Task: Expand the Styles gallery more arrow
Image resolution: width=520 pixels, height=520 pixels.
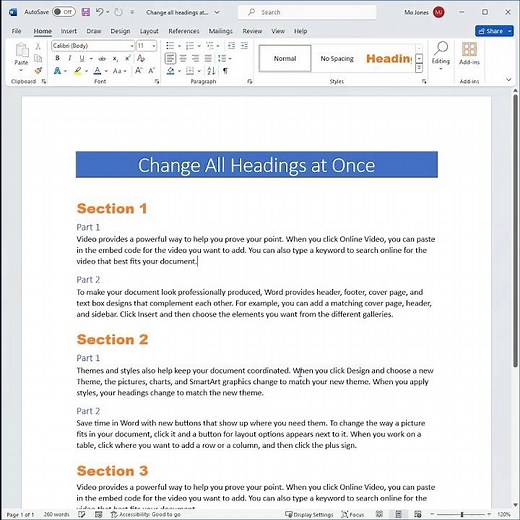Action: (419, 68)
